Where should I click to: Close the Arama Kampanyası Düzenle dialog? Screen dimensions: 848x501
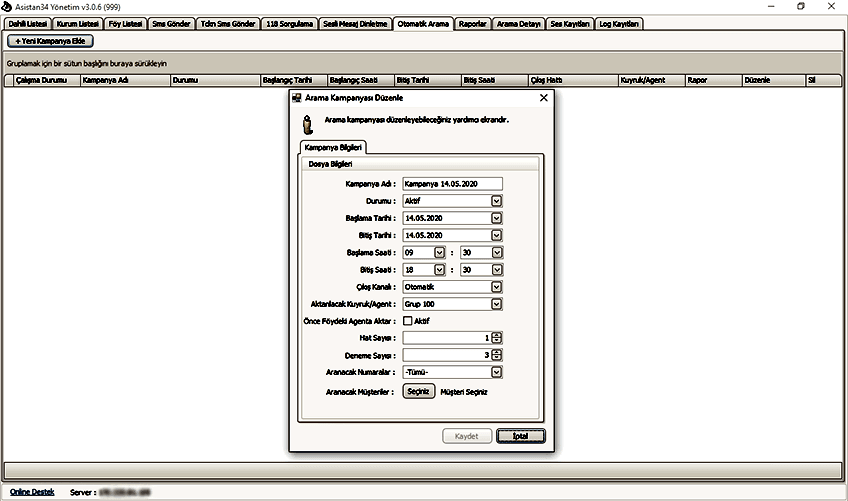coord(543,98)
